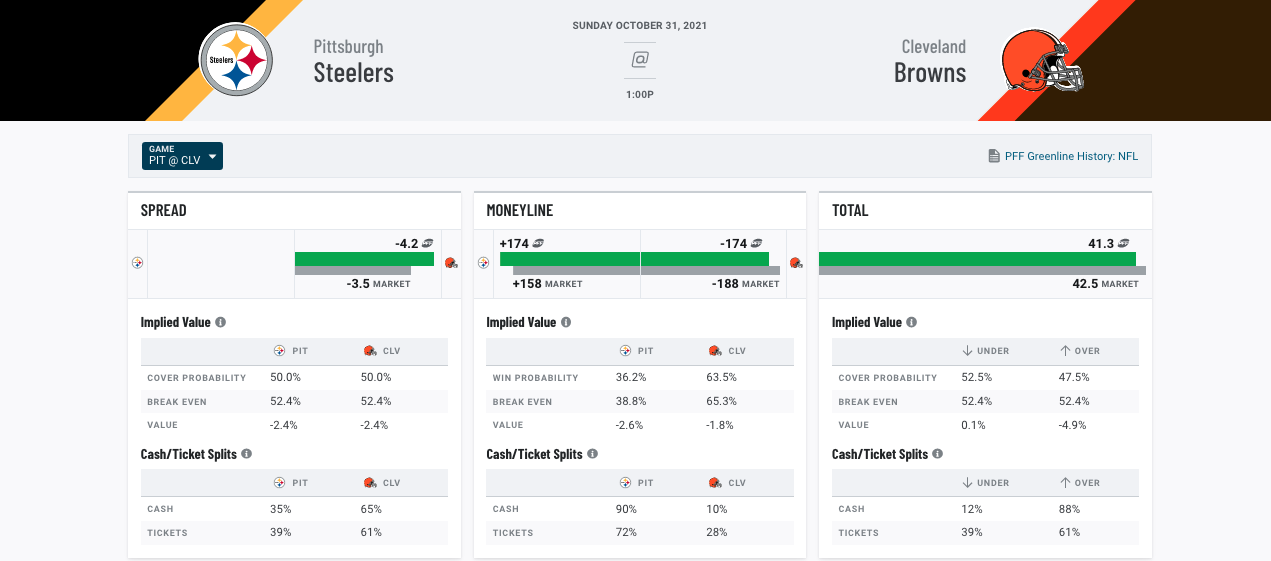The image size is (1271, 561).
Task: Open the GAME PIT @ CLV dropdown
Action: (x=182, y=155)
